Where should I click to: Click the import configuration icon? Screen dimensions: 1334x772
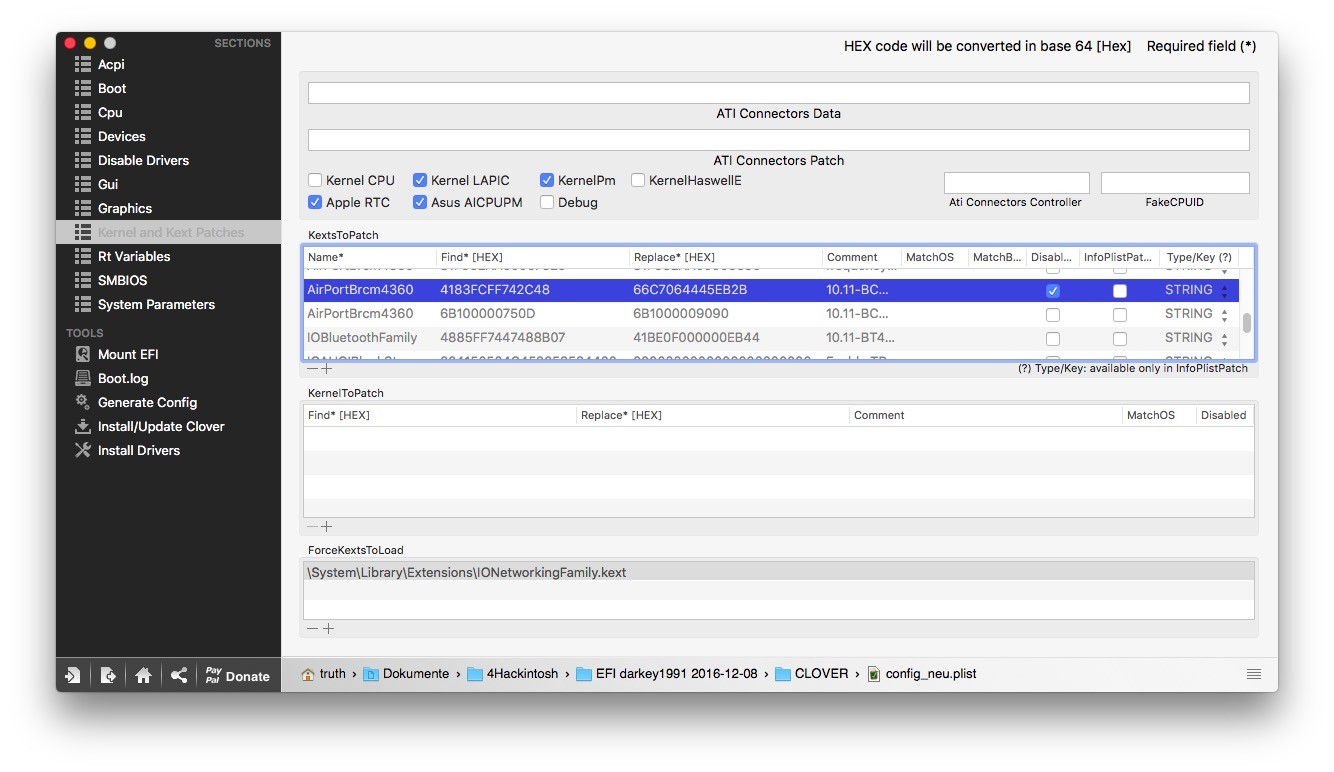click(73, 675)
